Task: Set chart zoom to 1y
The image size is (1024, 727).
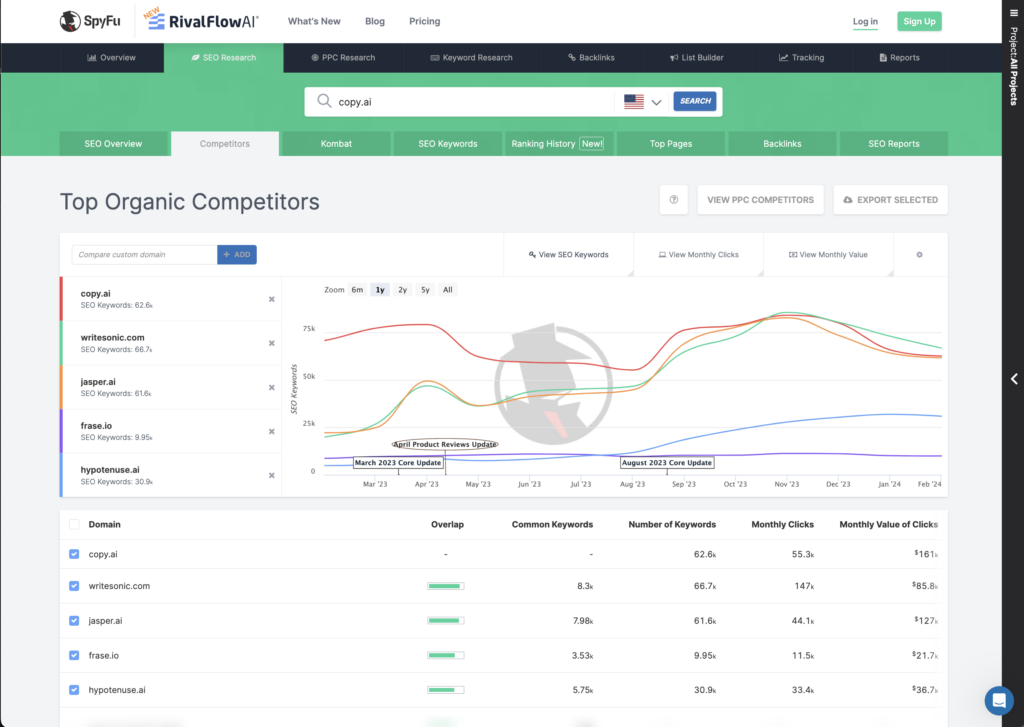Action: (x=380, y=290)
